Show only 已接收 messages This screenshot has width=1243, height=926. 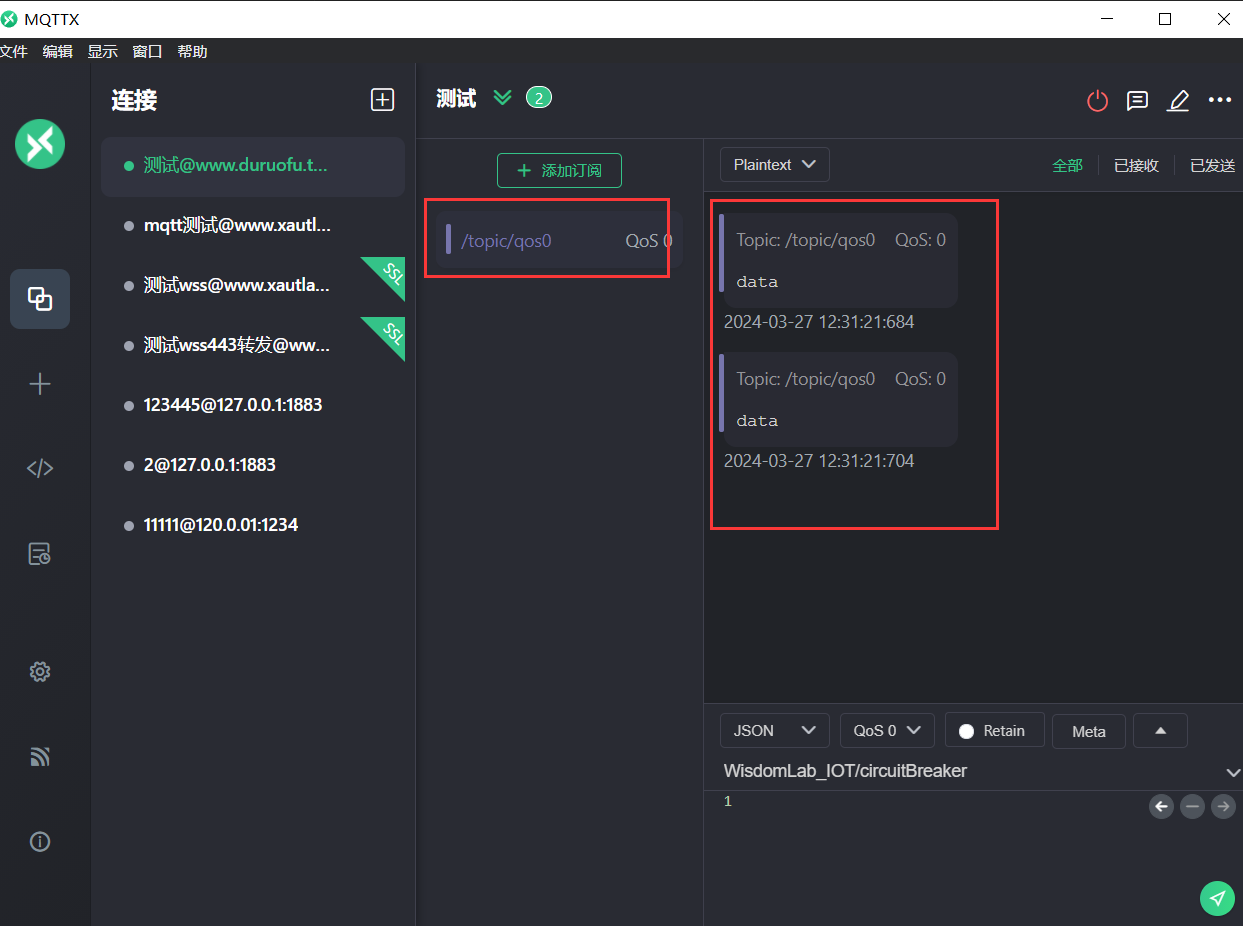coord(1136,166)
